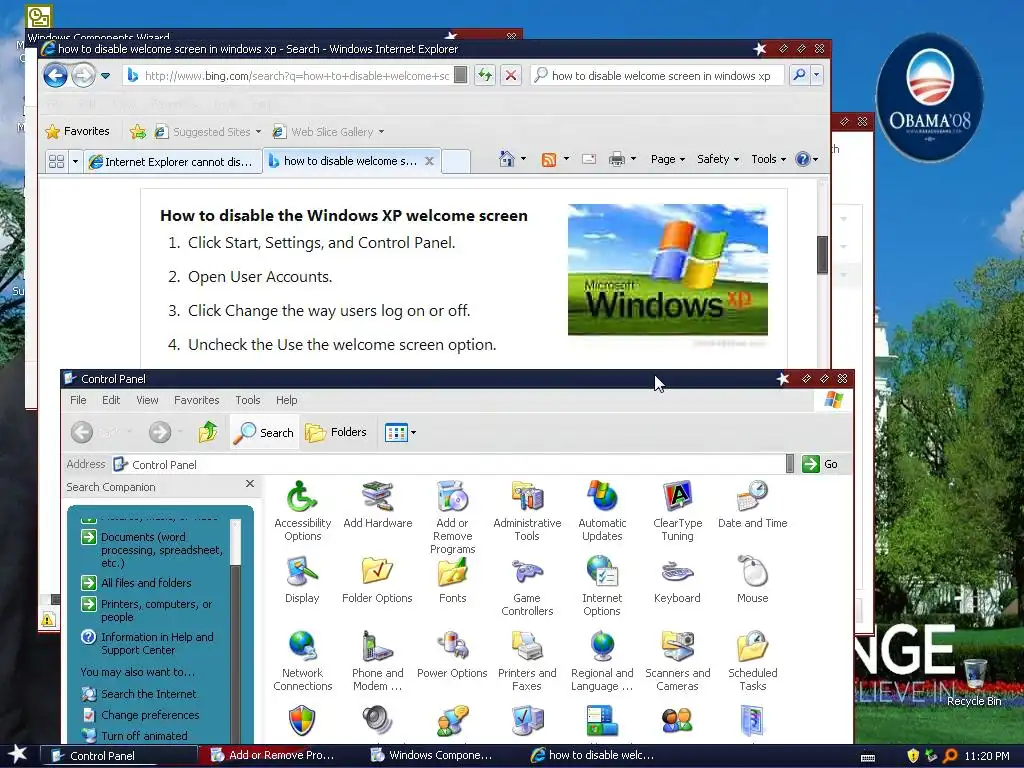Open View menu in Control Panel
This screenshot has height=768, width=1024.
click(147, 400)
